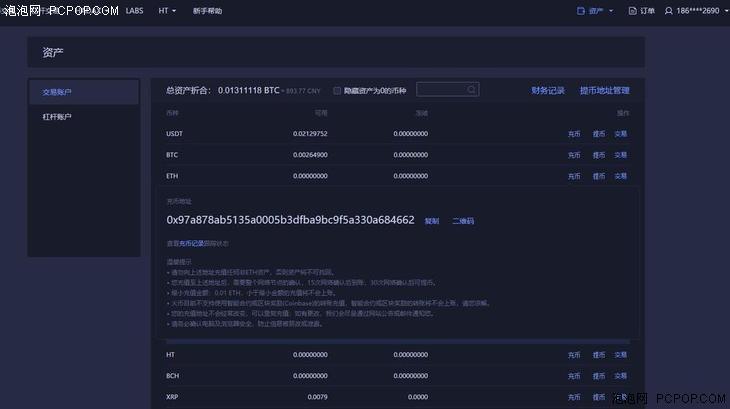Open the LABS menu item
Viewport: 730px width, 409px height.
pyautogui.click(x=135, y=11)
